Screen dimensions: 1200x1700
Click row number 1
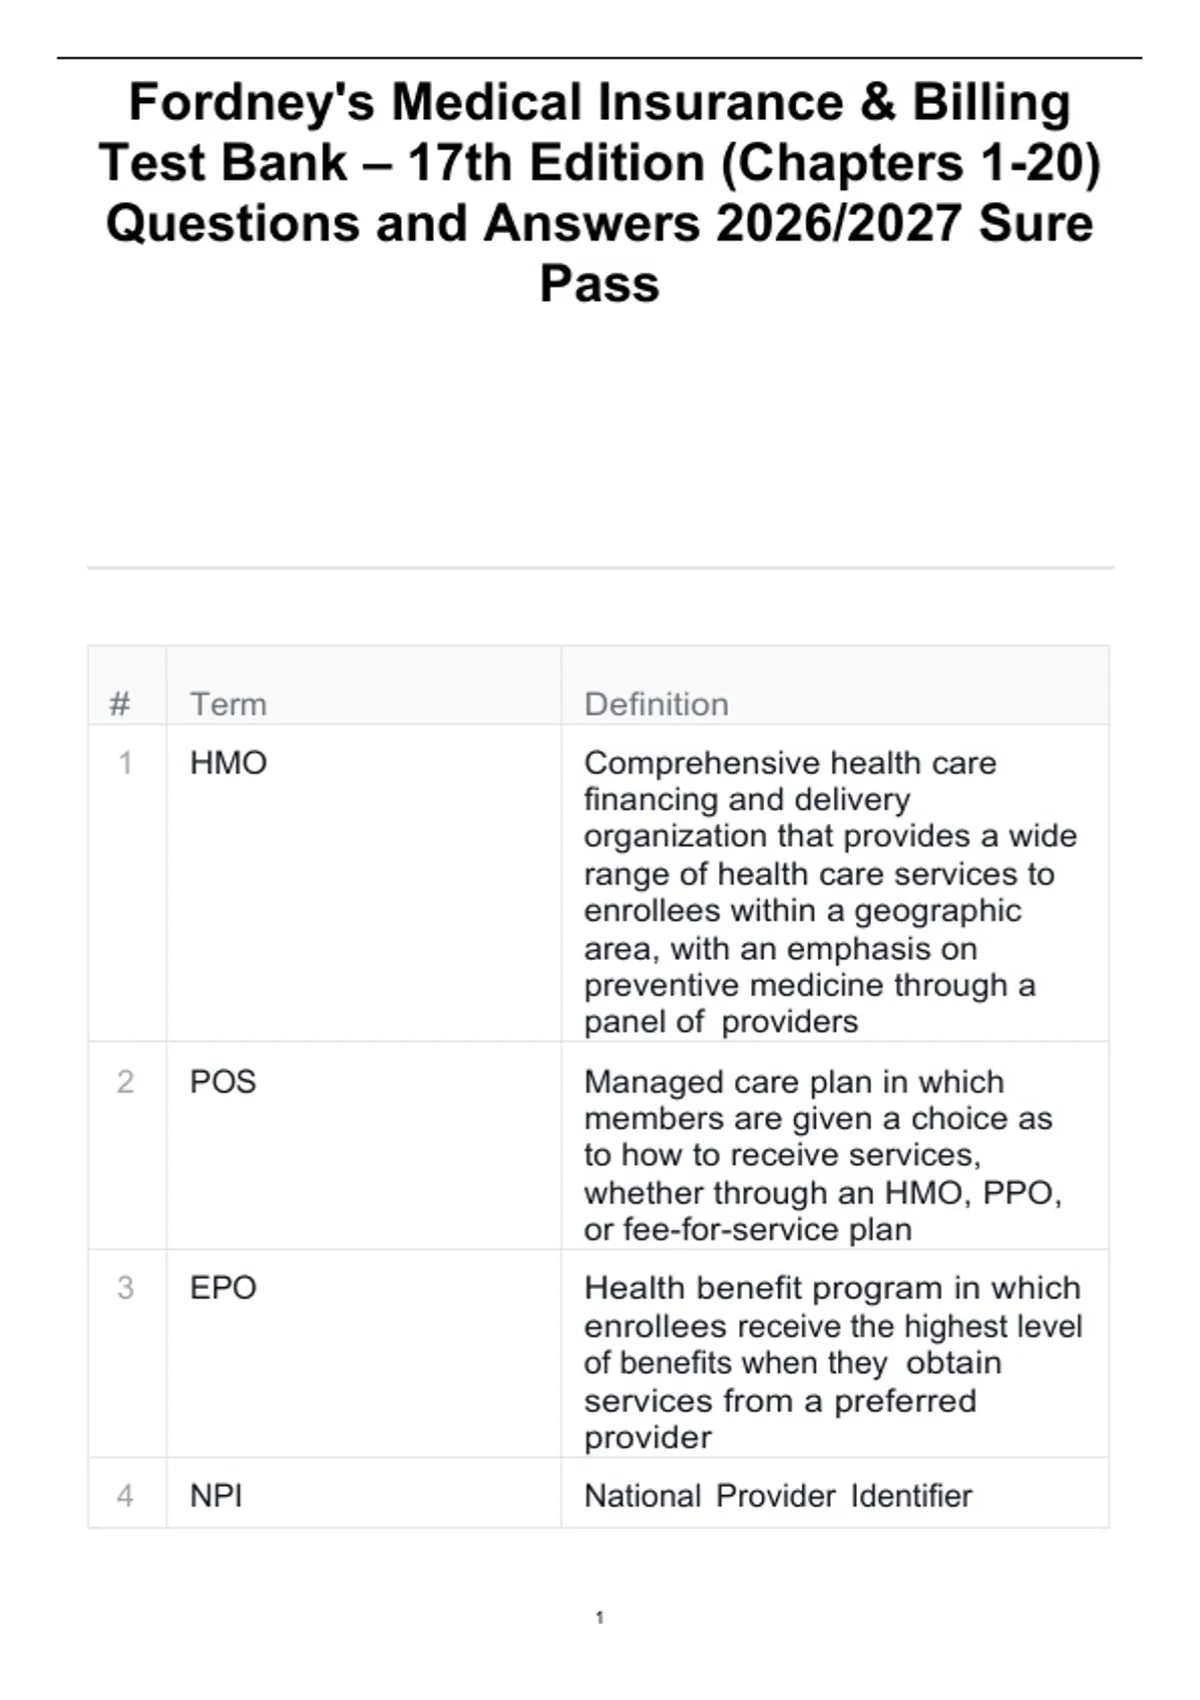click(x=125, y=763)
